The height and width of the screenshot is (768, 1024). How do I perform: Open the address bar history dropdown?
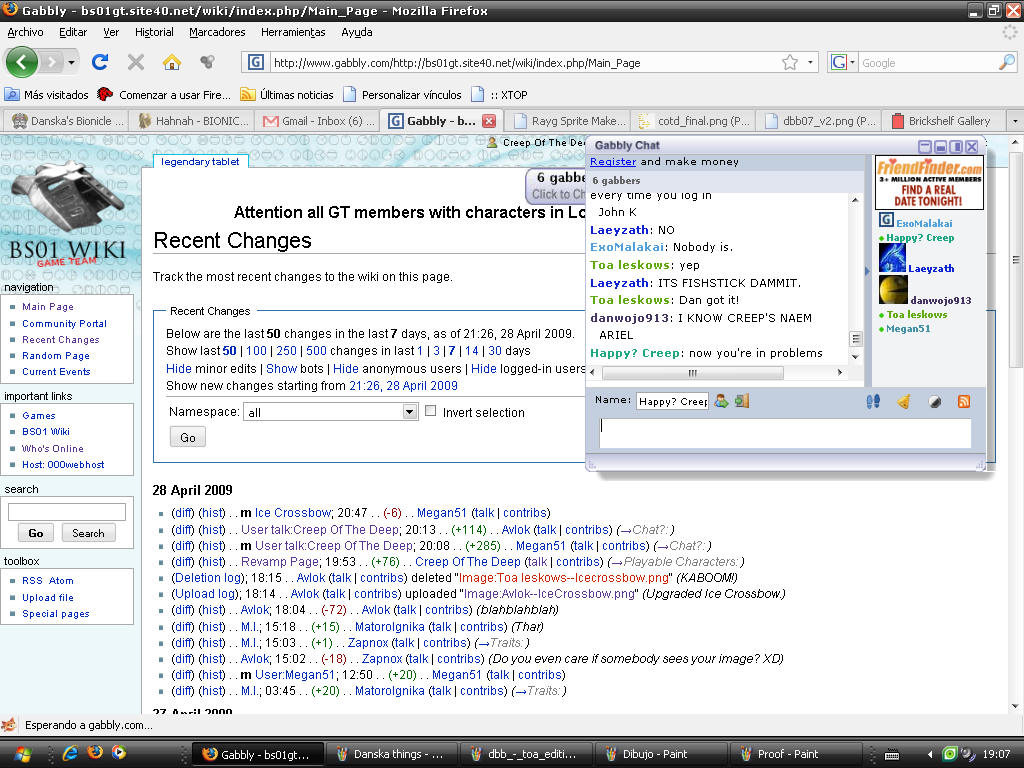tap(811, 62)
